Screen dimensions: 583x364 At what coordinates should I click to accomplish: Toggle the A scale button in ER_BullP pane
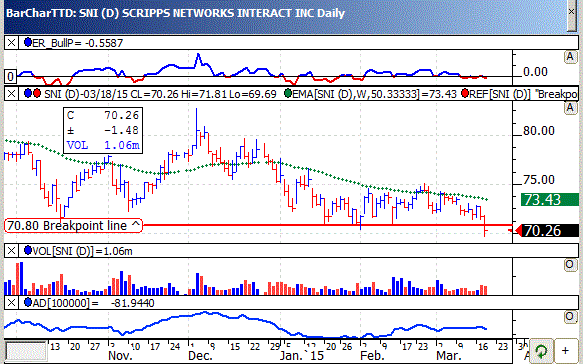pyautogui.click(x=570, y=57)
